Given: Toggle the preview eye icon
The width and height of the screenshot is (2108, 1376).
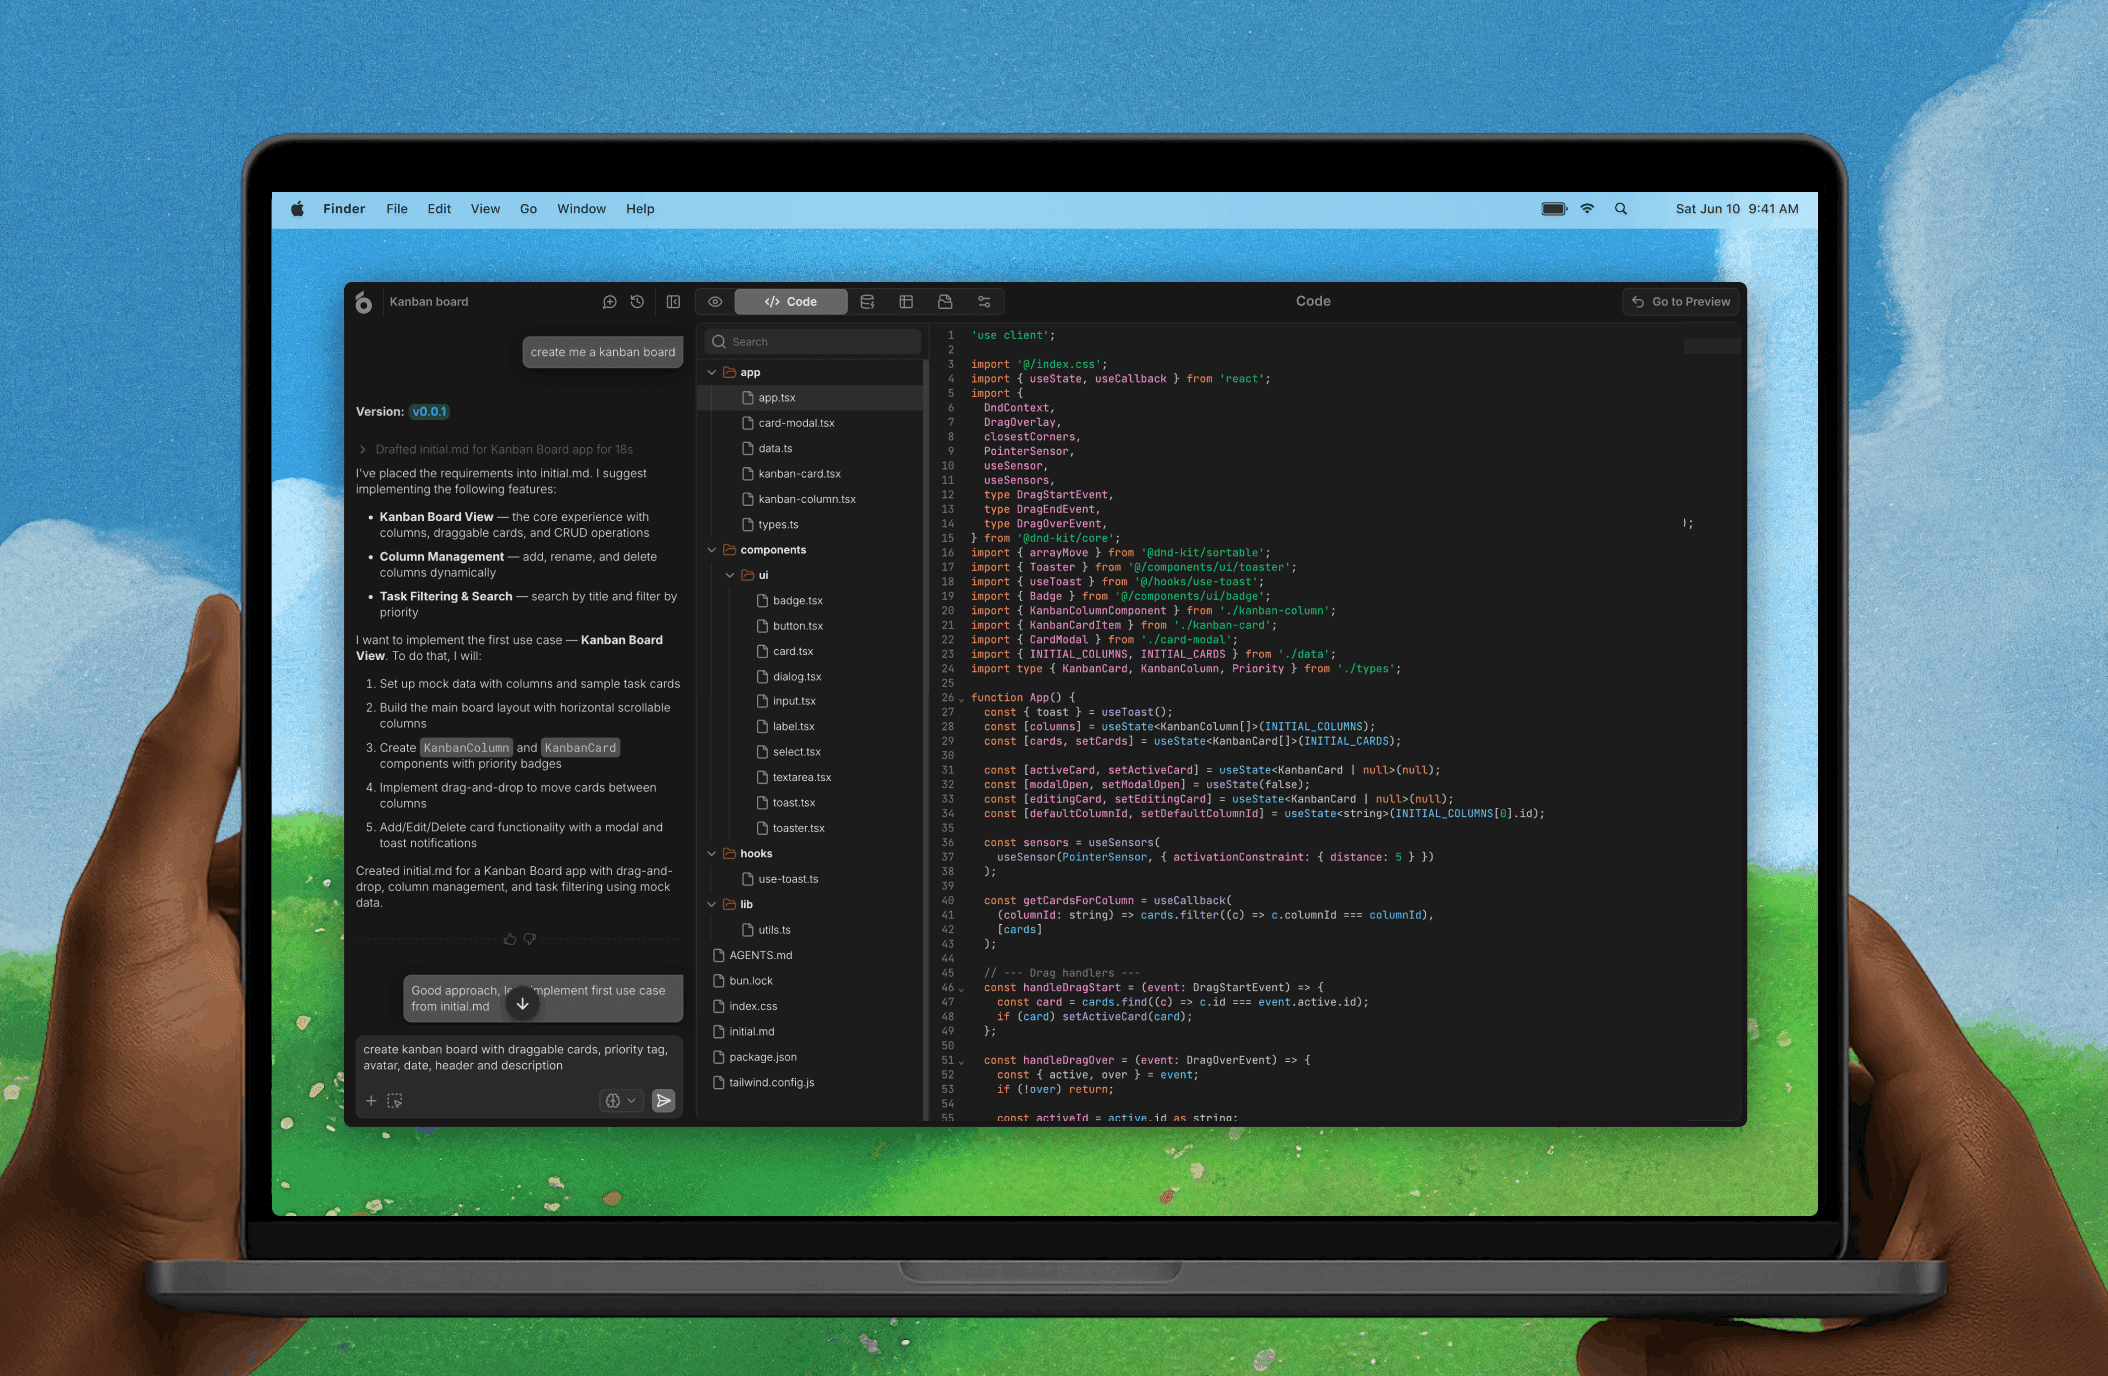Looking at the screenshot, I should (715, 302).
